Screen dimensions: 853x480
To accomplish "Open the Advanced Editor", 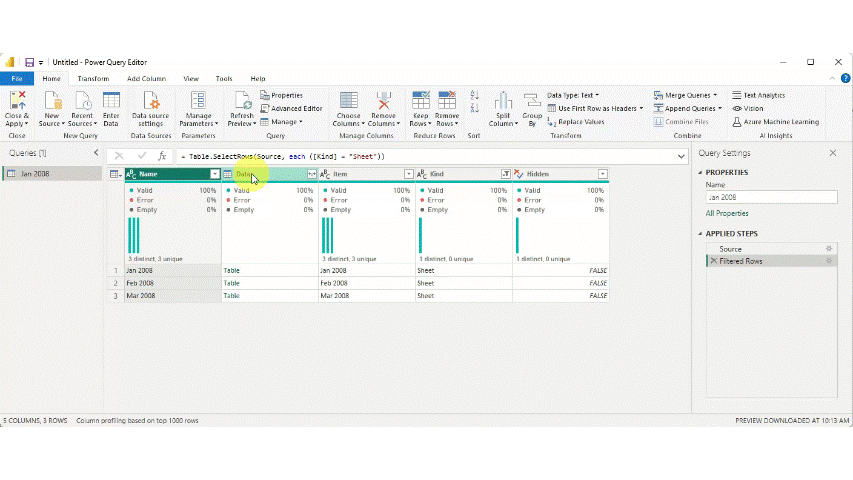I will click(x=296, y=108).
